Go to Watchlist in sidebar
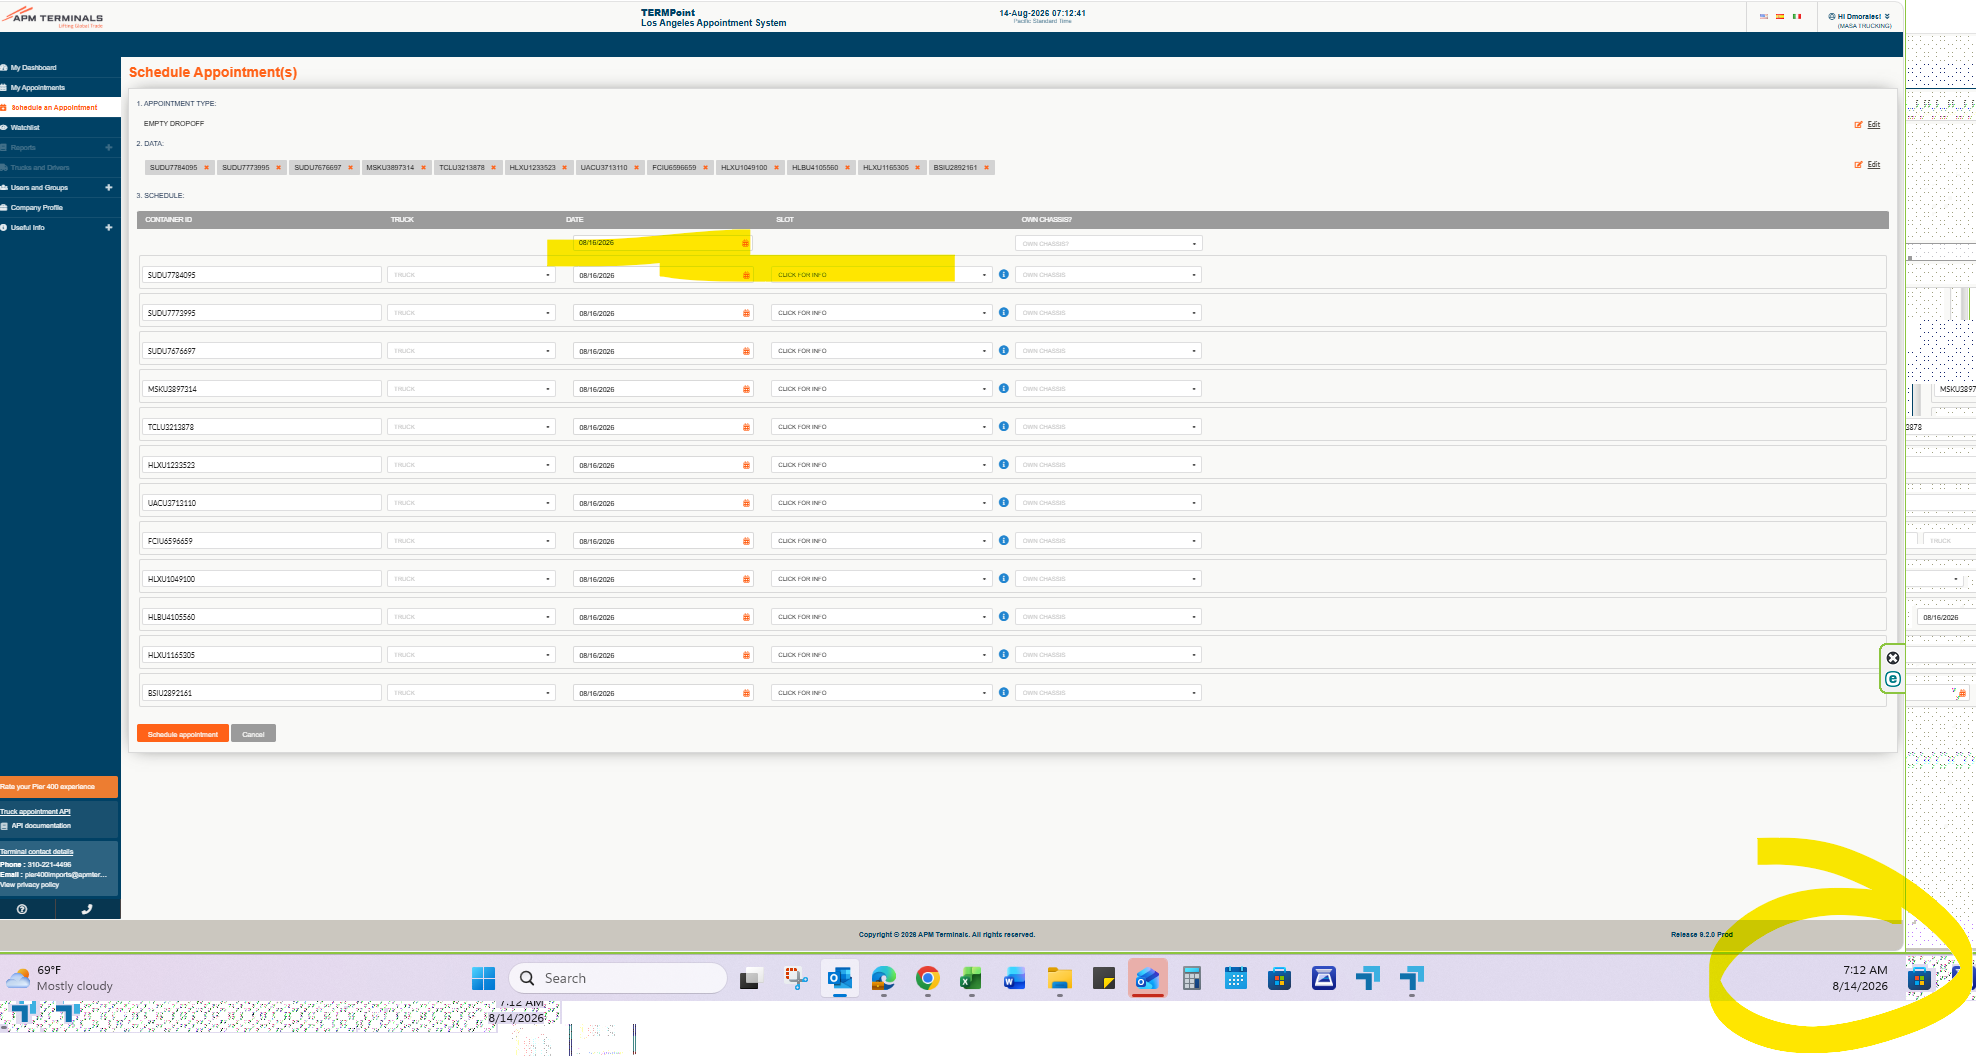Screen dimensions: 1976x1060 [x=25, y=128]
